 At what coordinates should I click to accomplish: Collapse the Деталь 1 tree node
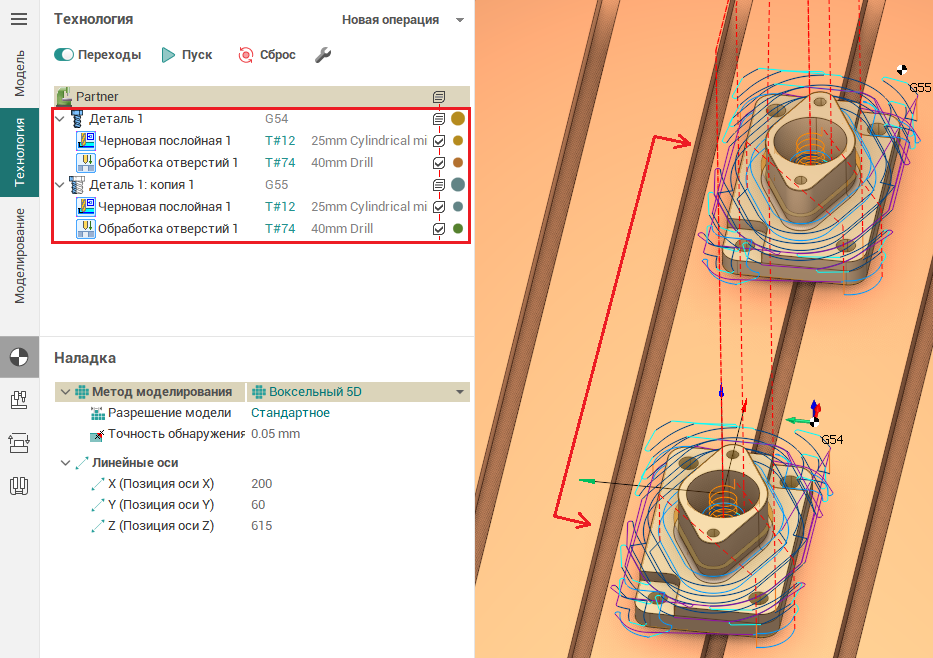59,119
